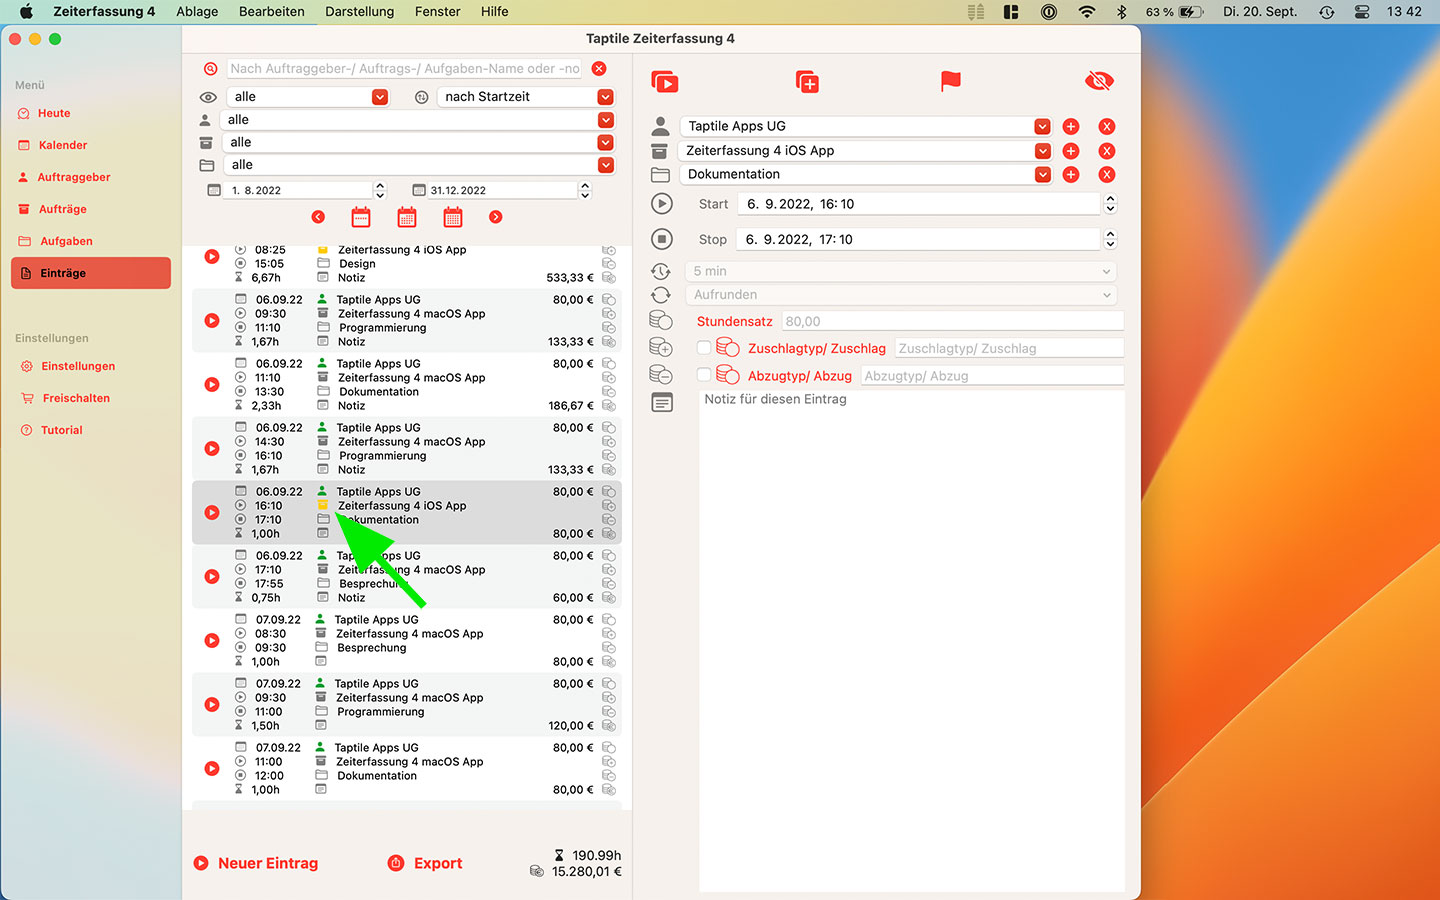Open the project filter dropdown alle

[419, 143]
